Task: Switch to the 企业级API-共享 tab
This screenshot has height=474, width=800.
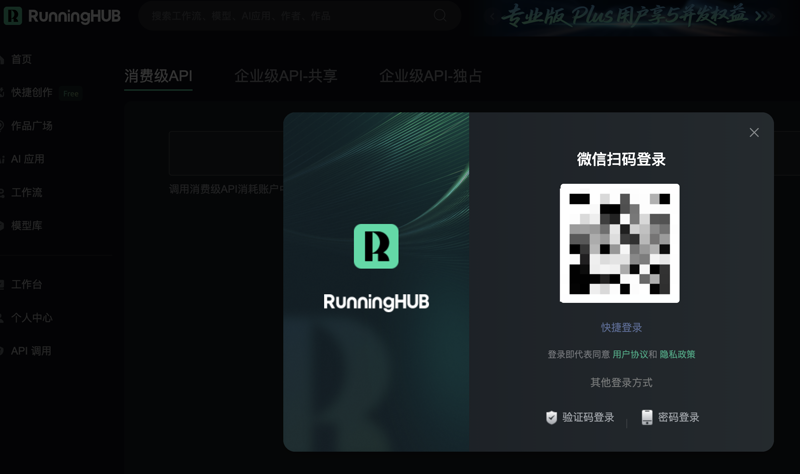Action: [x=286, y=76]
